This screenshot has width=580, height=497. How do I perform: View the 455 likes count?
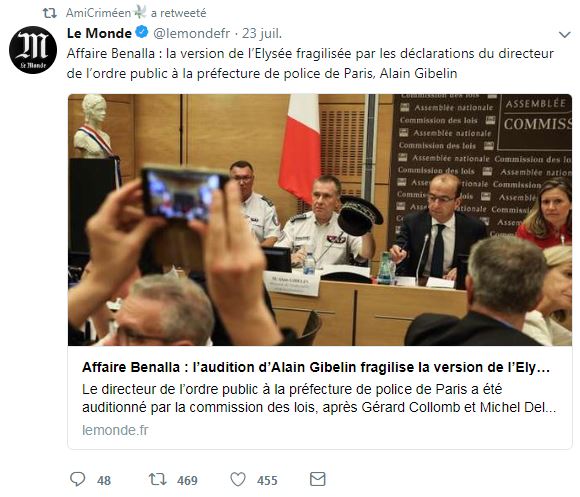click(267, 480)
